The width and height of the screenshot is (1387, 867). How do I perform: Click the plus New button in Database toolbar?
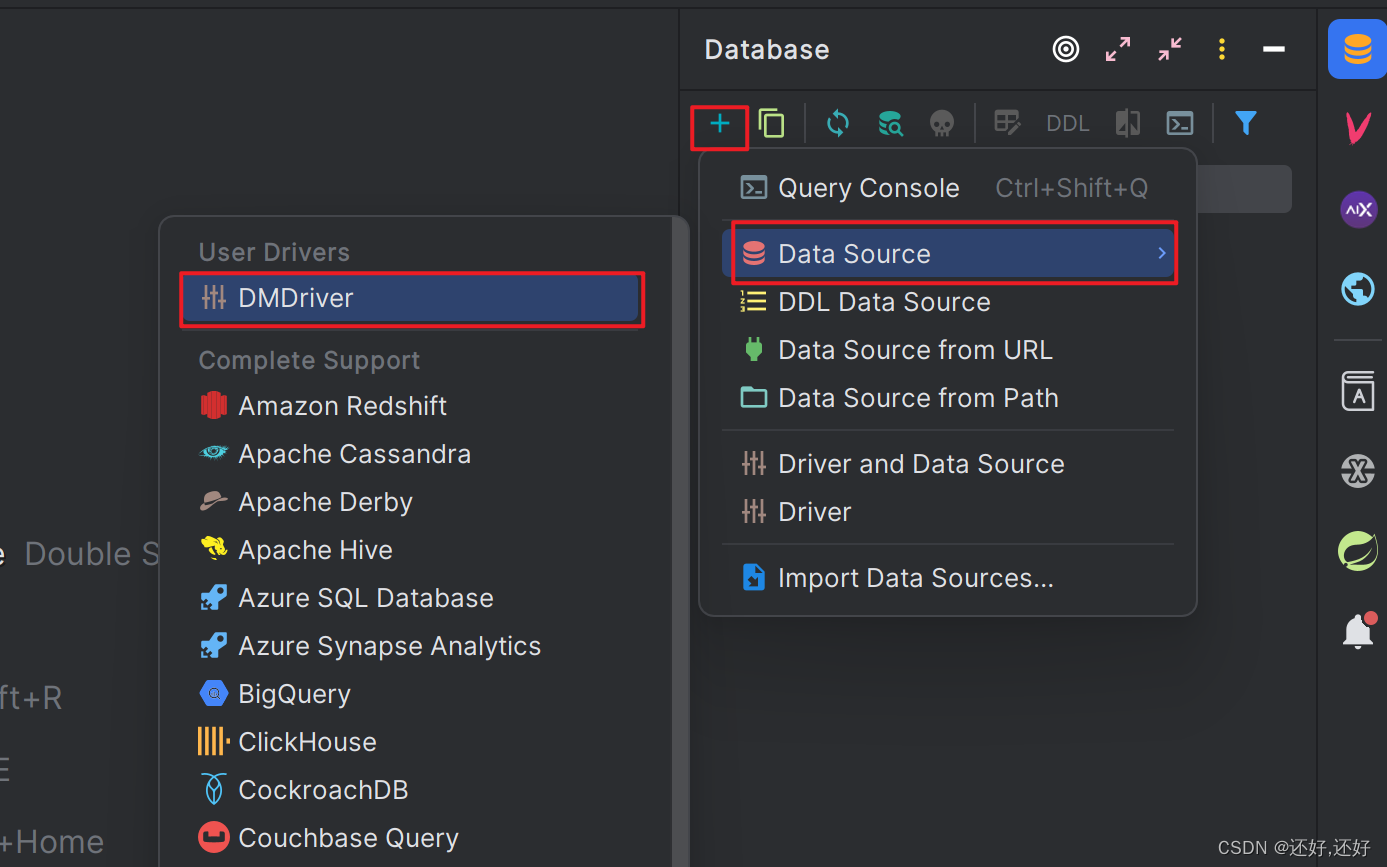(x=719, y=124)
